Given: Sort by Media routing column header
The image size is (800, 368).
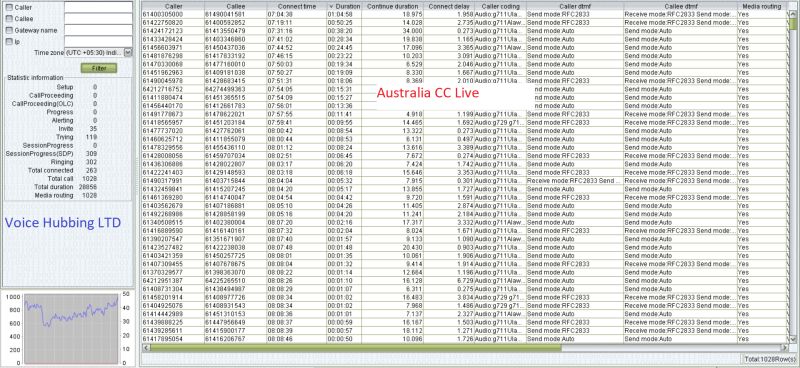Looking at the screenshot, I should click(x=762, y=6).
